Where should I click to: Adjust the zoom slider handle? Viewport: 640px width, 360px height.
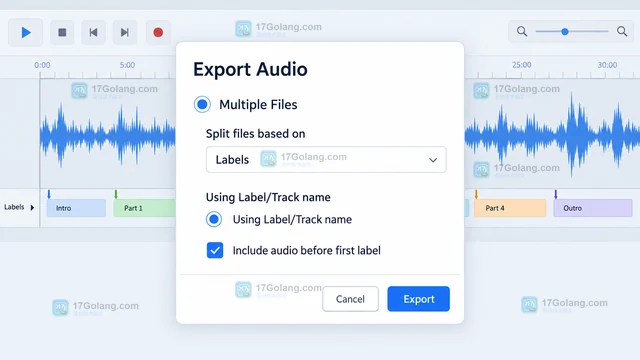[565, 31]
